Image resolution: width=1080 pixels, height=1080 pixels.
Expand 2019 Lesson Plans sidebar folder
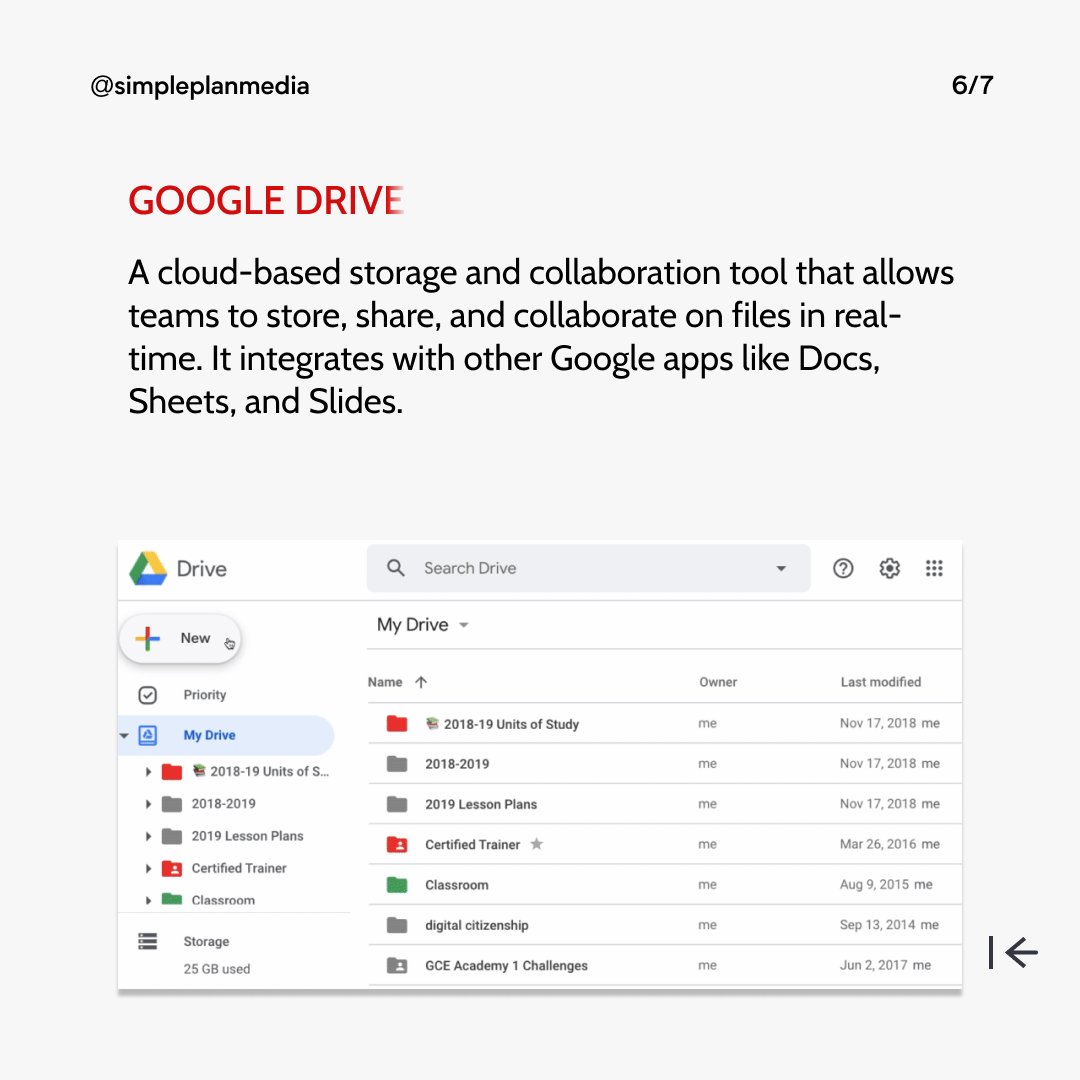click(148, 836)
